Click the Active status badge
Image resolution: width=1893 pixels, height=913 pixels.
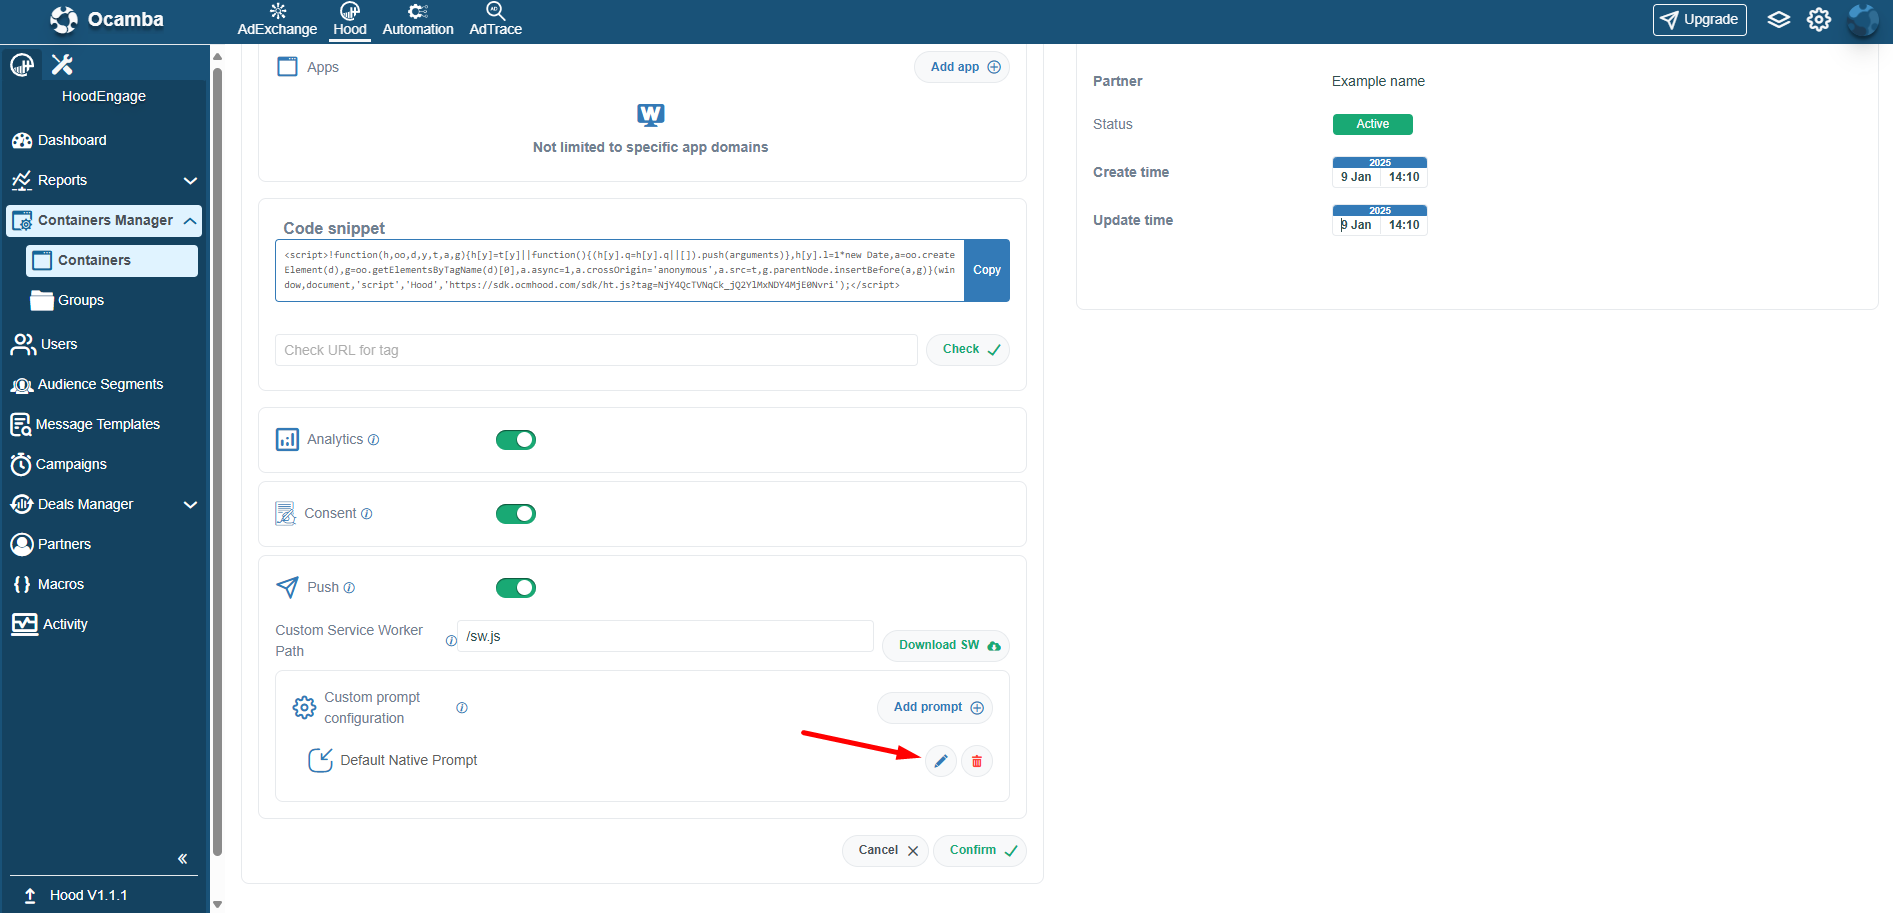click(1373, 124)
